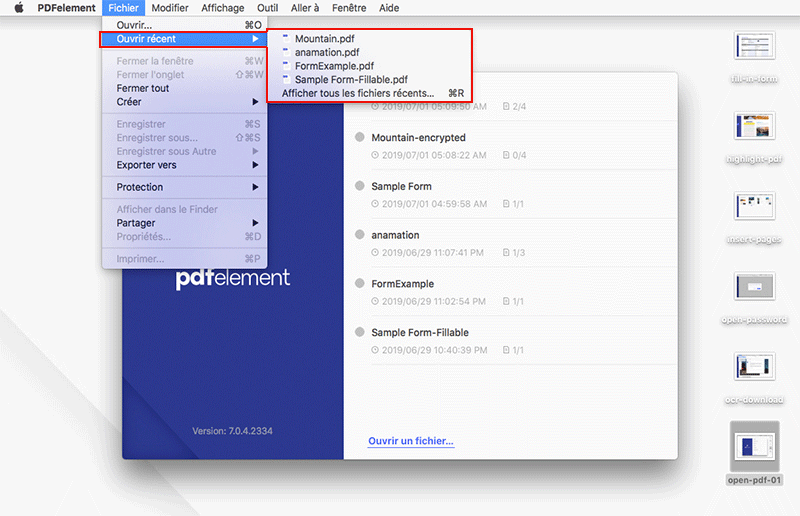Click the page count icon under FormExample
Viewport: 800px width, 516px height.
pos(506,301)
